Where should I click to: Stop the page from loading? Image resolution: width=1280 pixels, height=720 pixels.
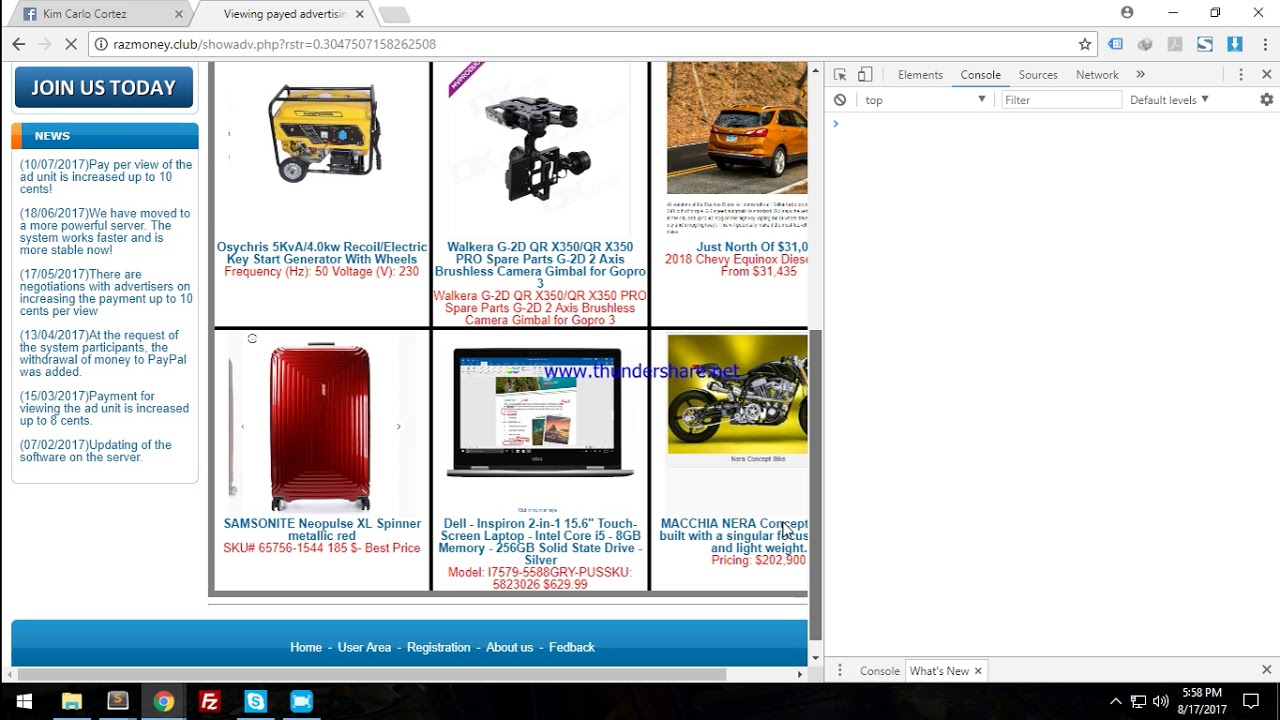[x=70, y=44]
